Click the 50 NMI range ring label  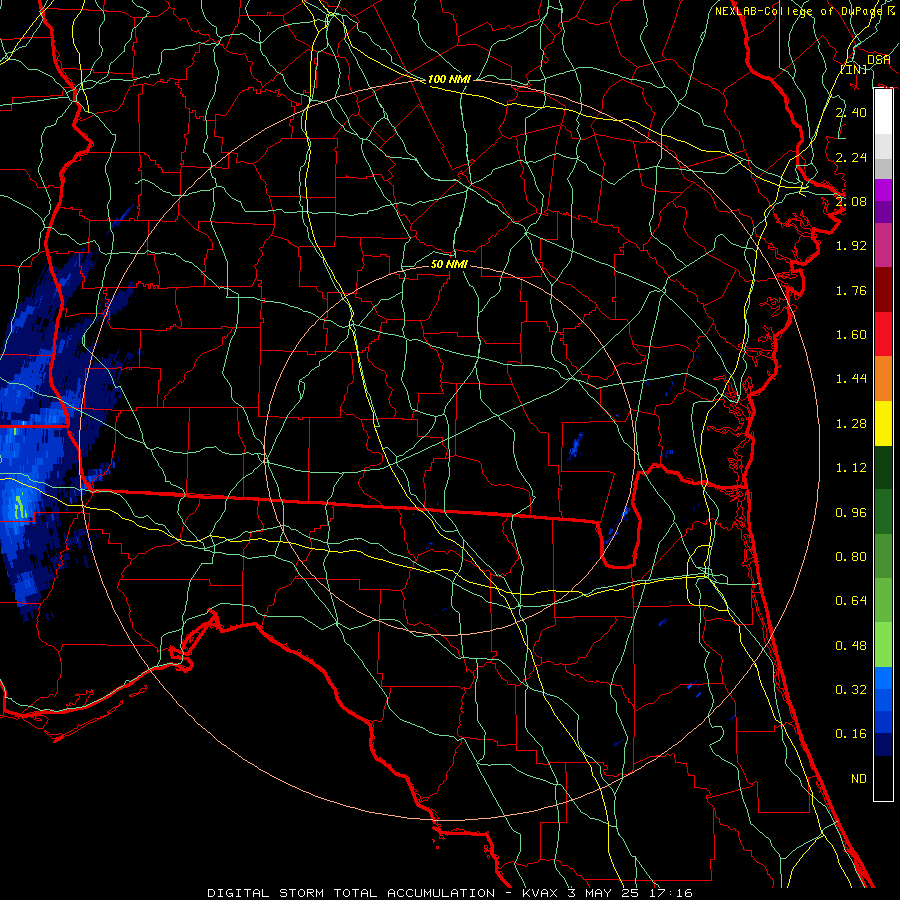(449, 264)
